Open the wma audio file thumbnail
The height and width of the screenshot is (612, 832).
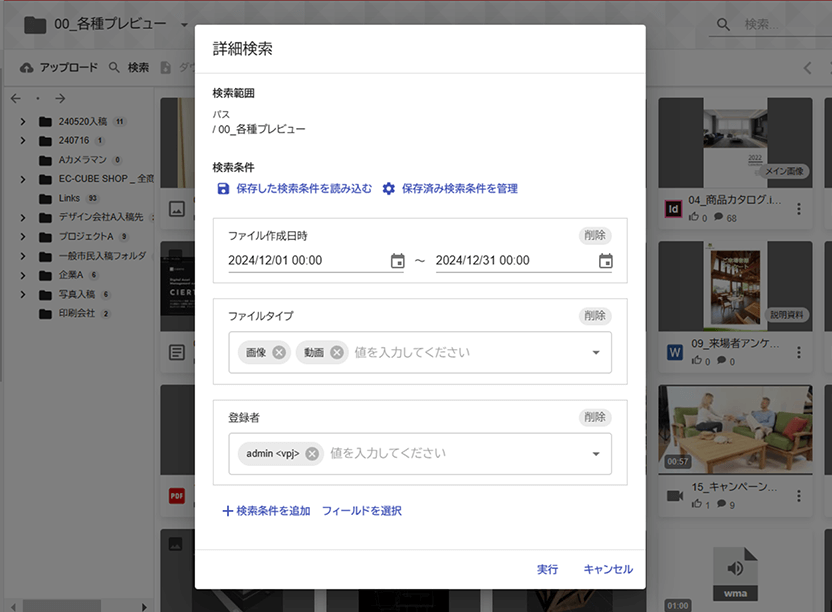pyautogui.click(x=735, y=574)
